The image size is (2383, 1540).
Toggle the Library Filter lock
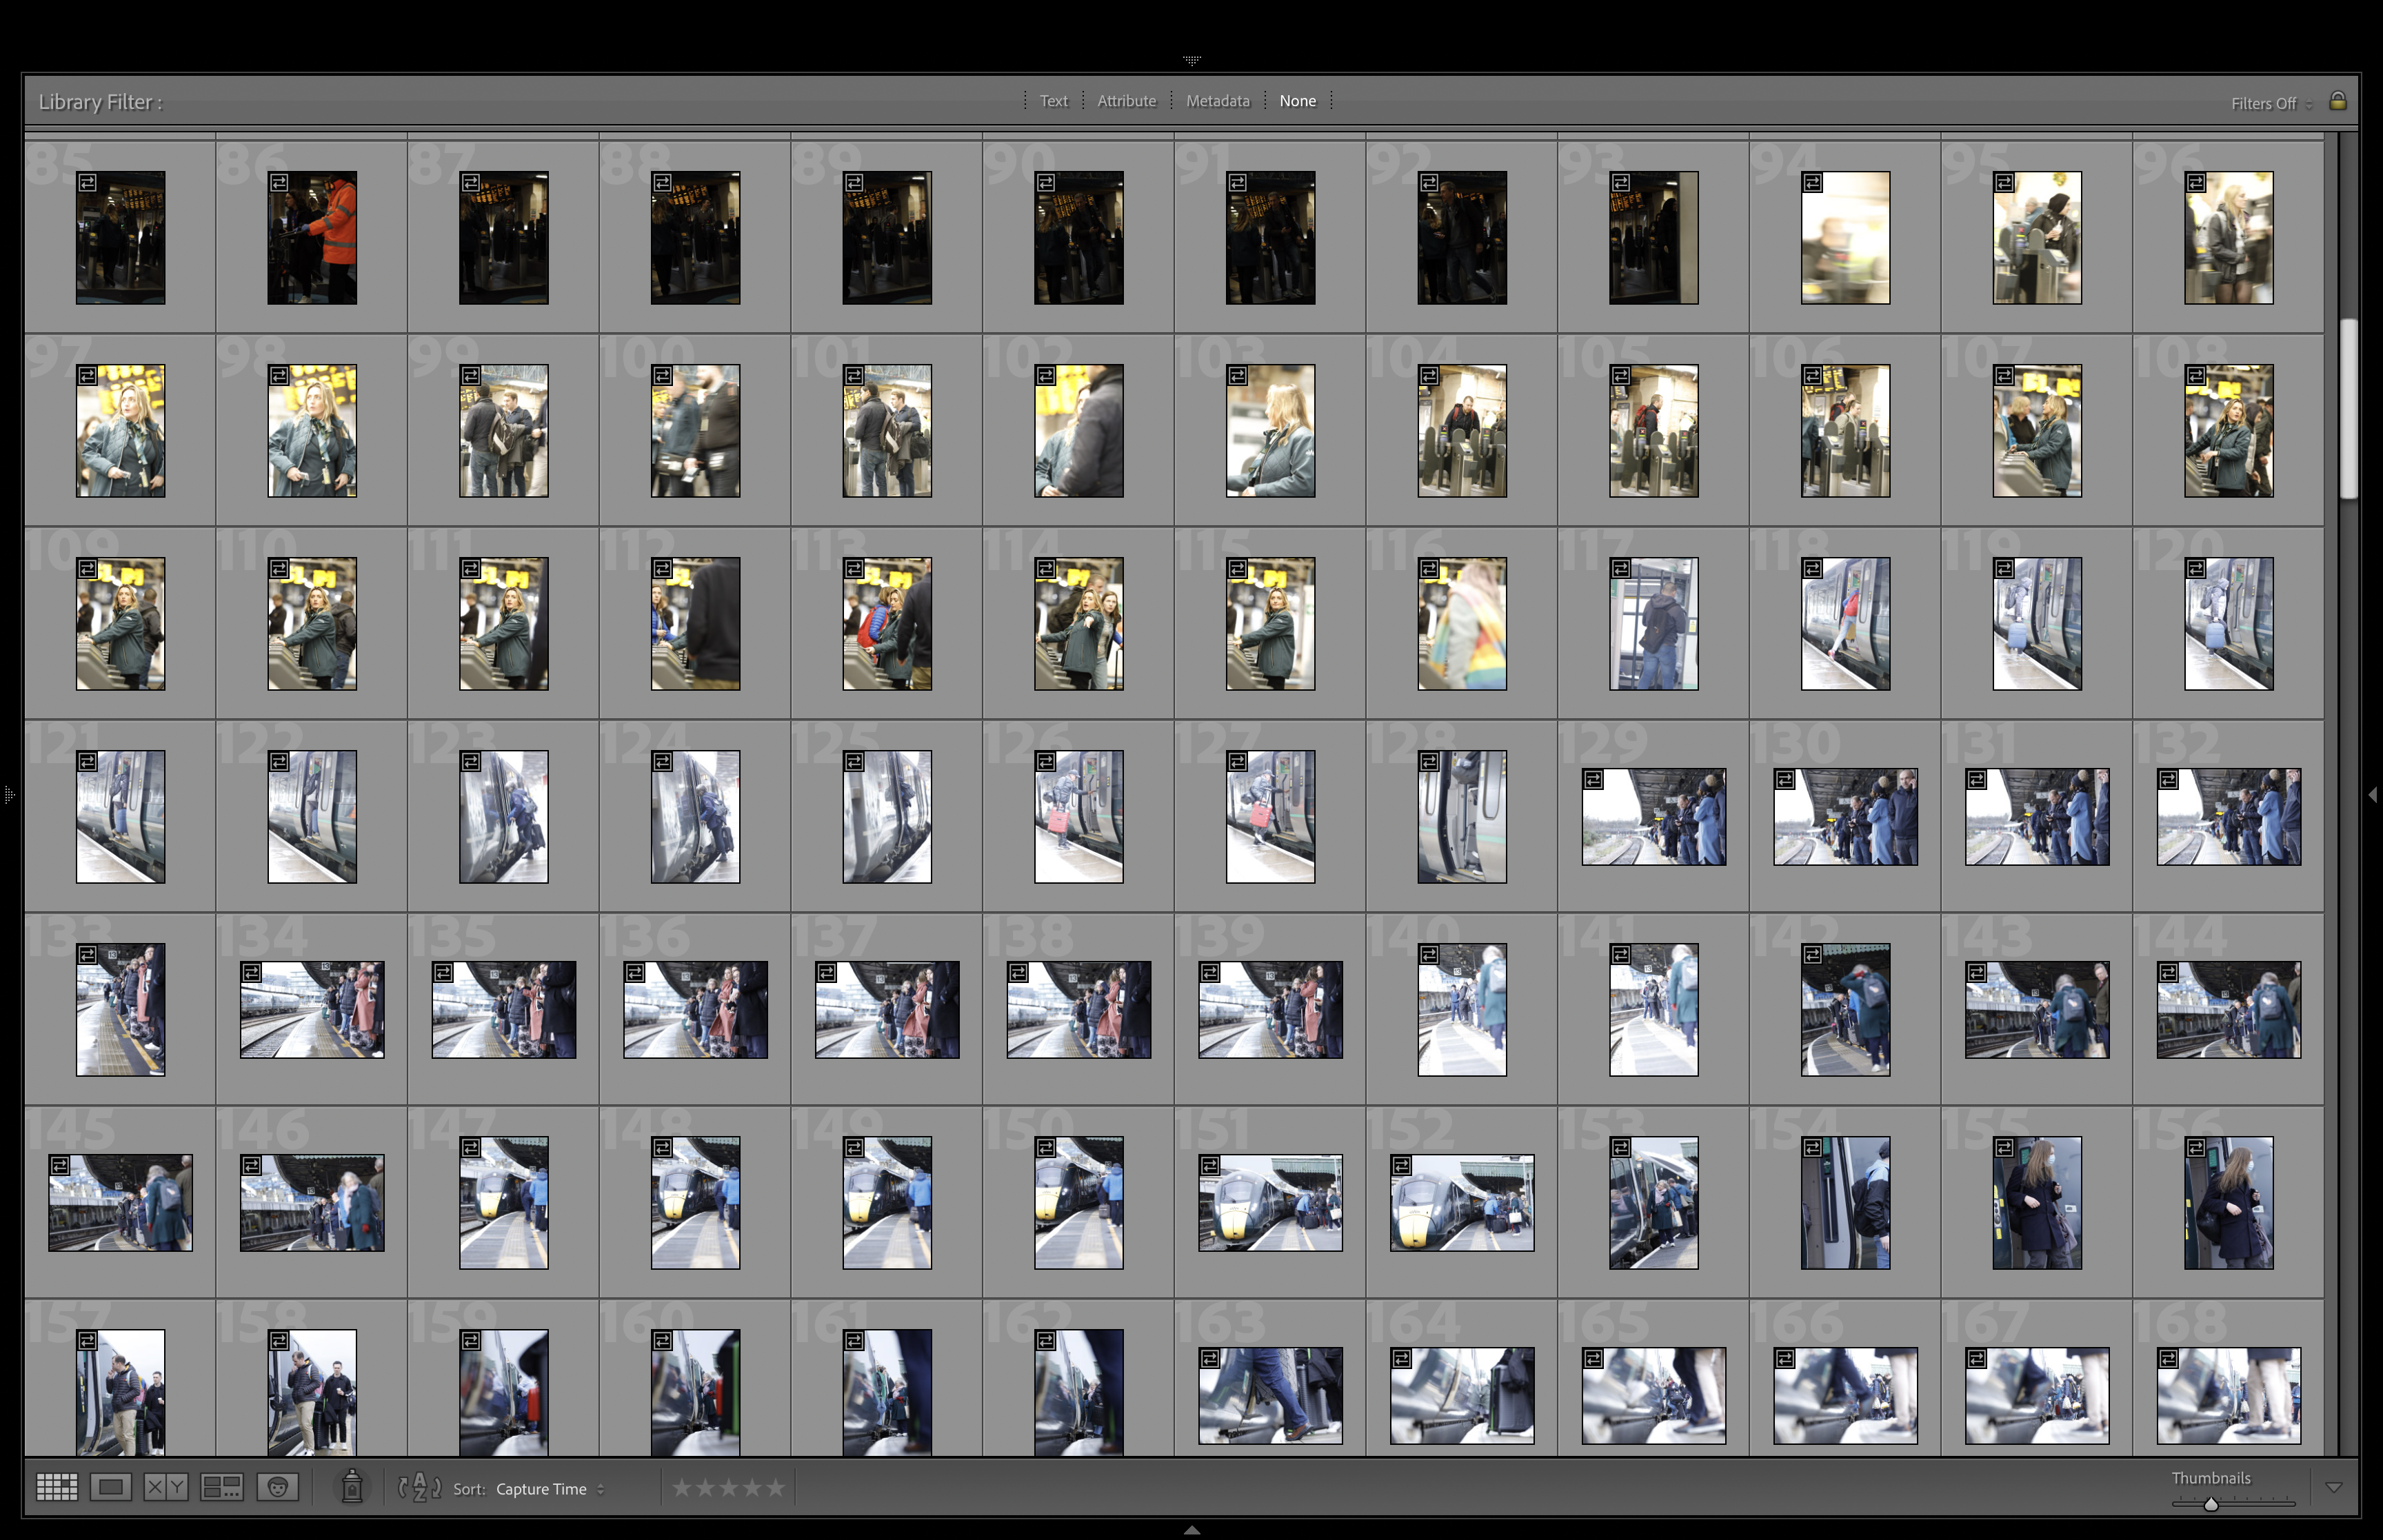click(x=2337, y=101)
